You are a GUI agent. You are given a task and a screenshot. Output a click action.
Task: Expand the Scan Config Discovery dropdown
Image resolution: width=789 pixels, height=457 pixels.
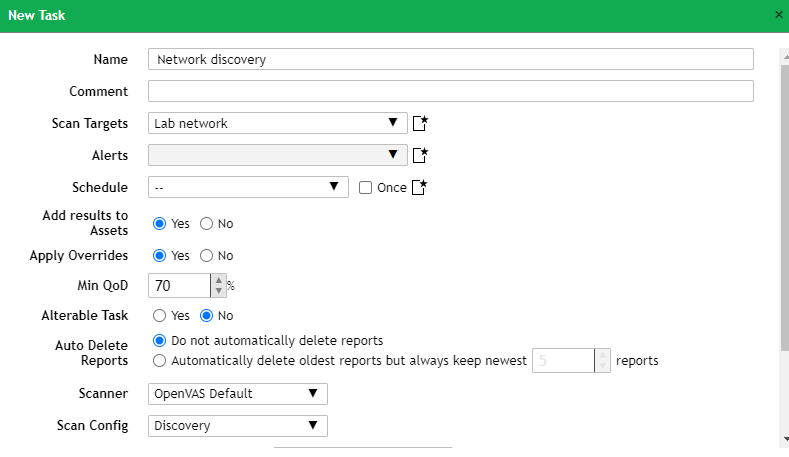coord(238,426)
